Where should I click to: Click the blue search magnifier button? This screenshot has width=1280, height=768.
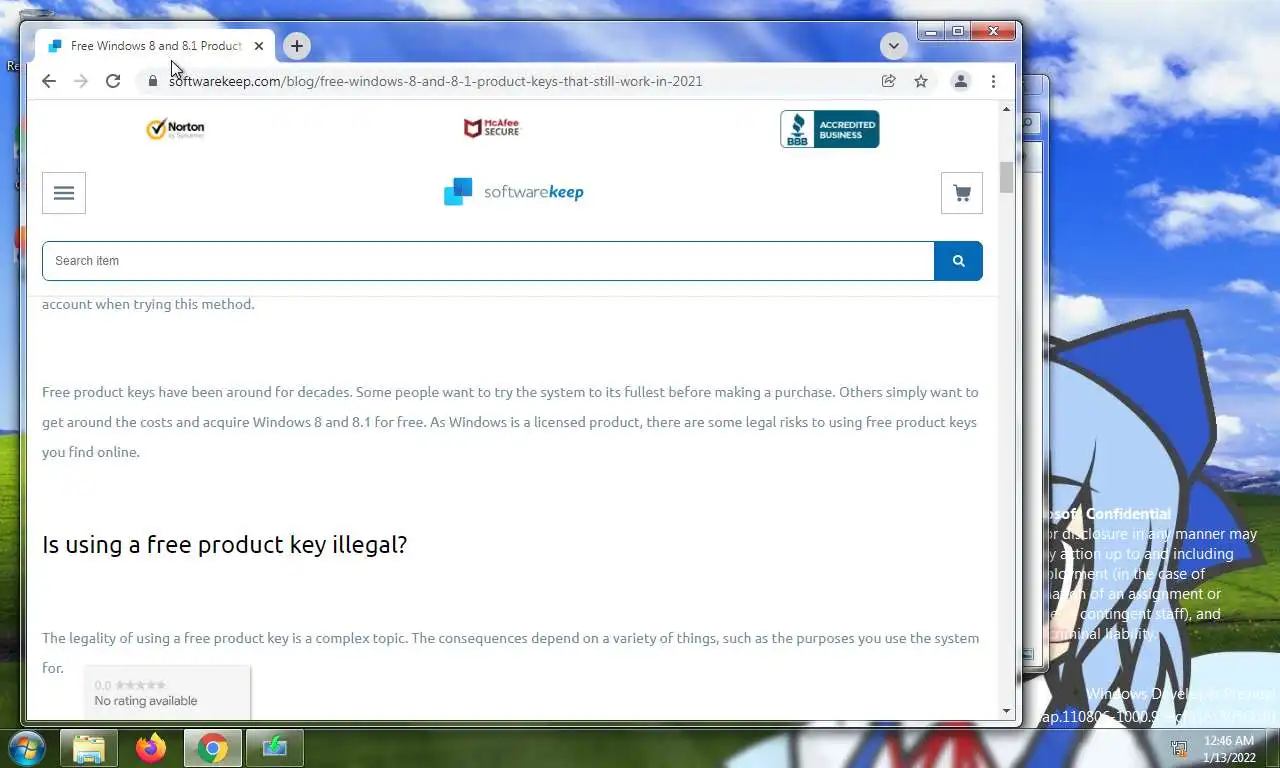958,261
